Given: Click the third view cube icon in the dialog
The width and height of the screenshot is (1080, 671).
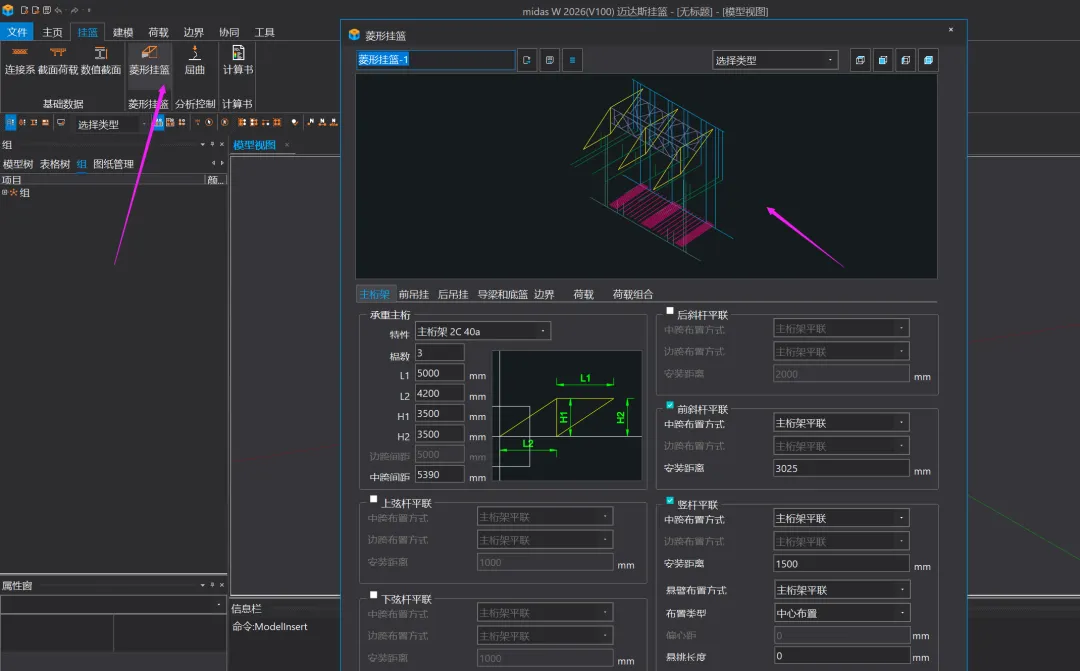Looking at the screenshot, I should pyautogui.click(x=906, y=60).
